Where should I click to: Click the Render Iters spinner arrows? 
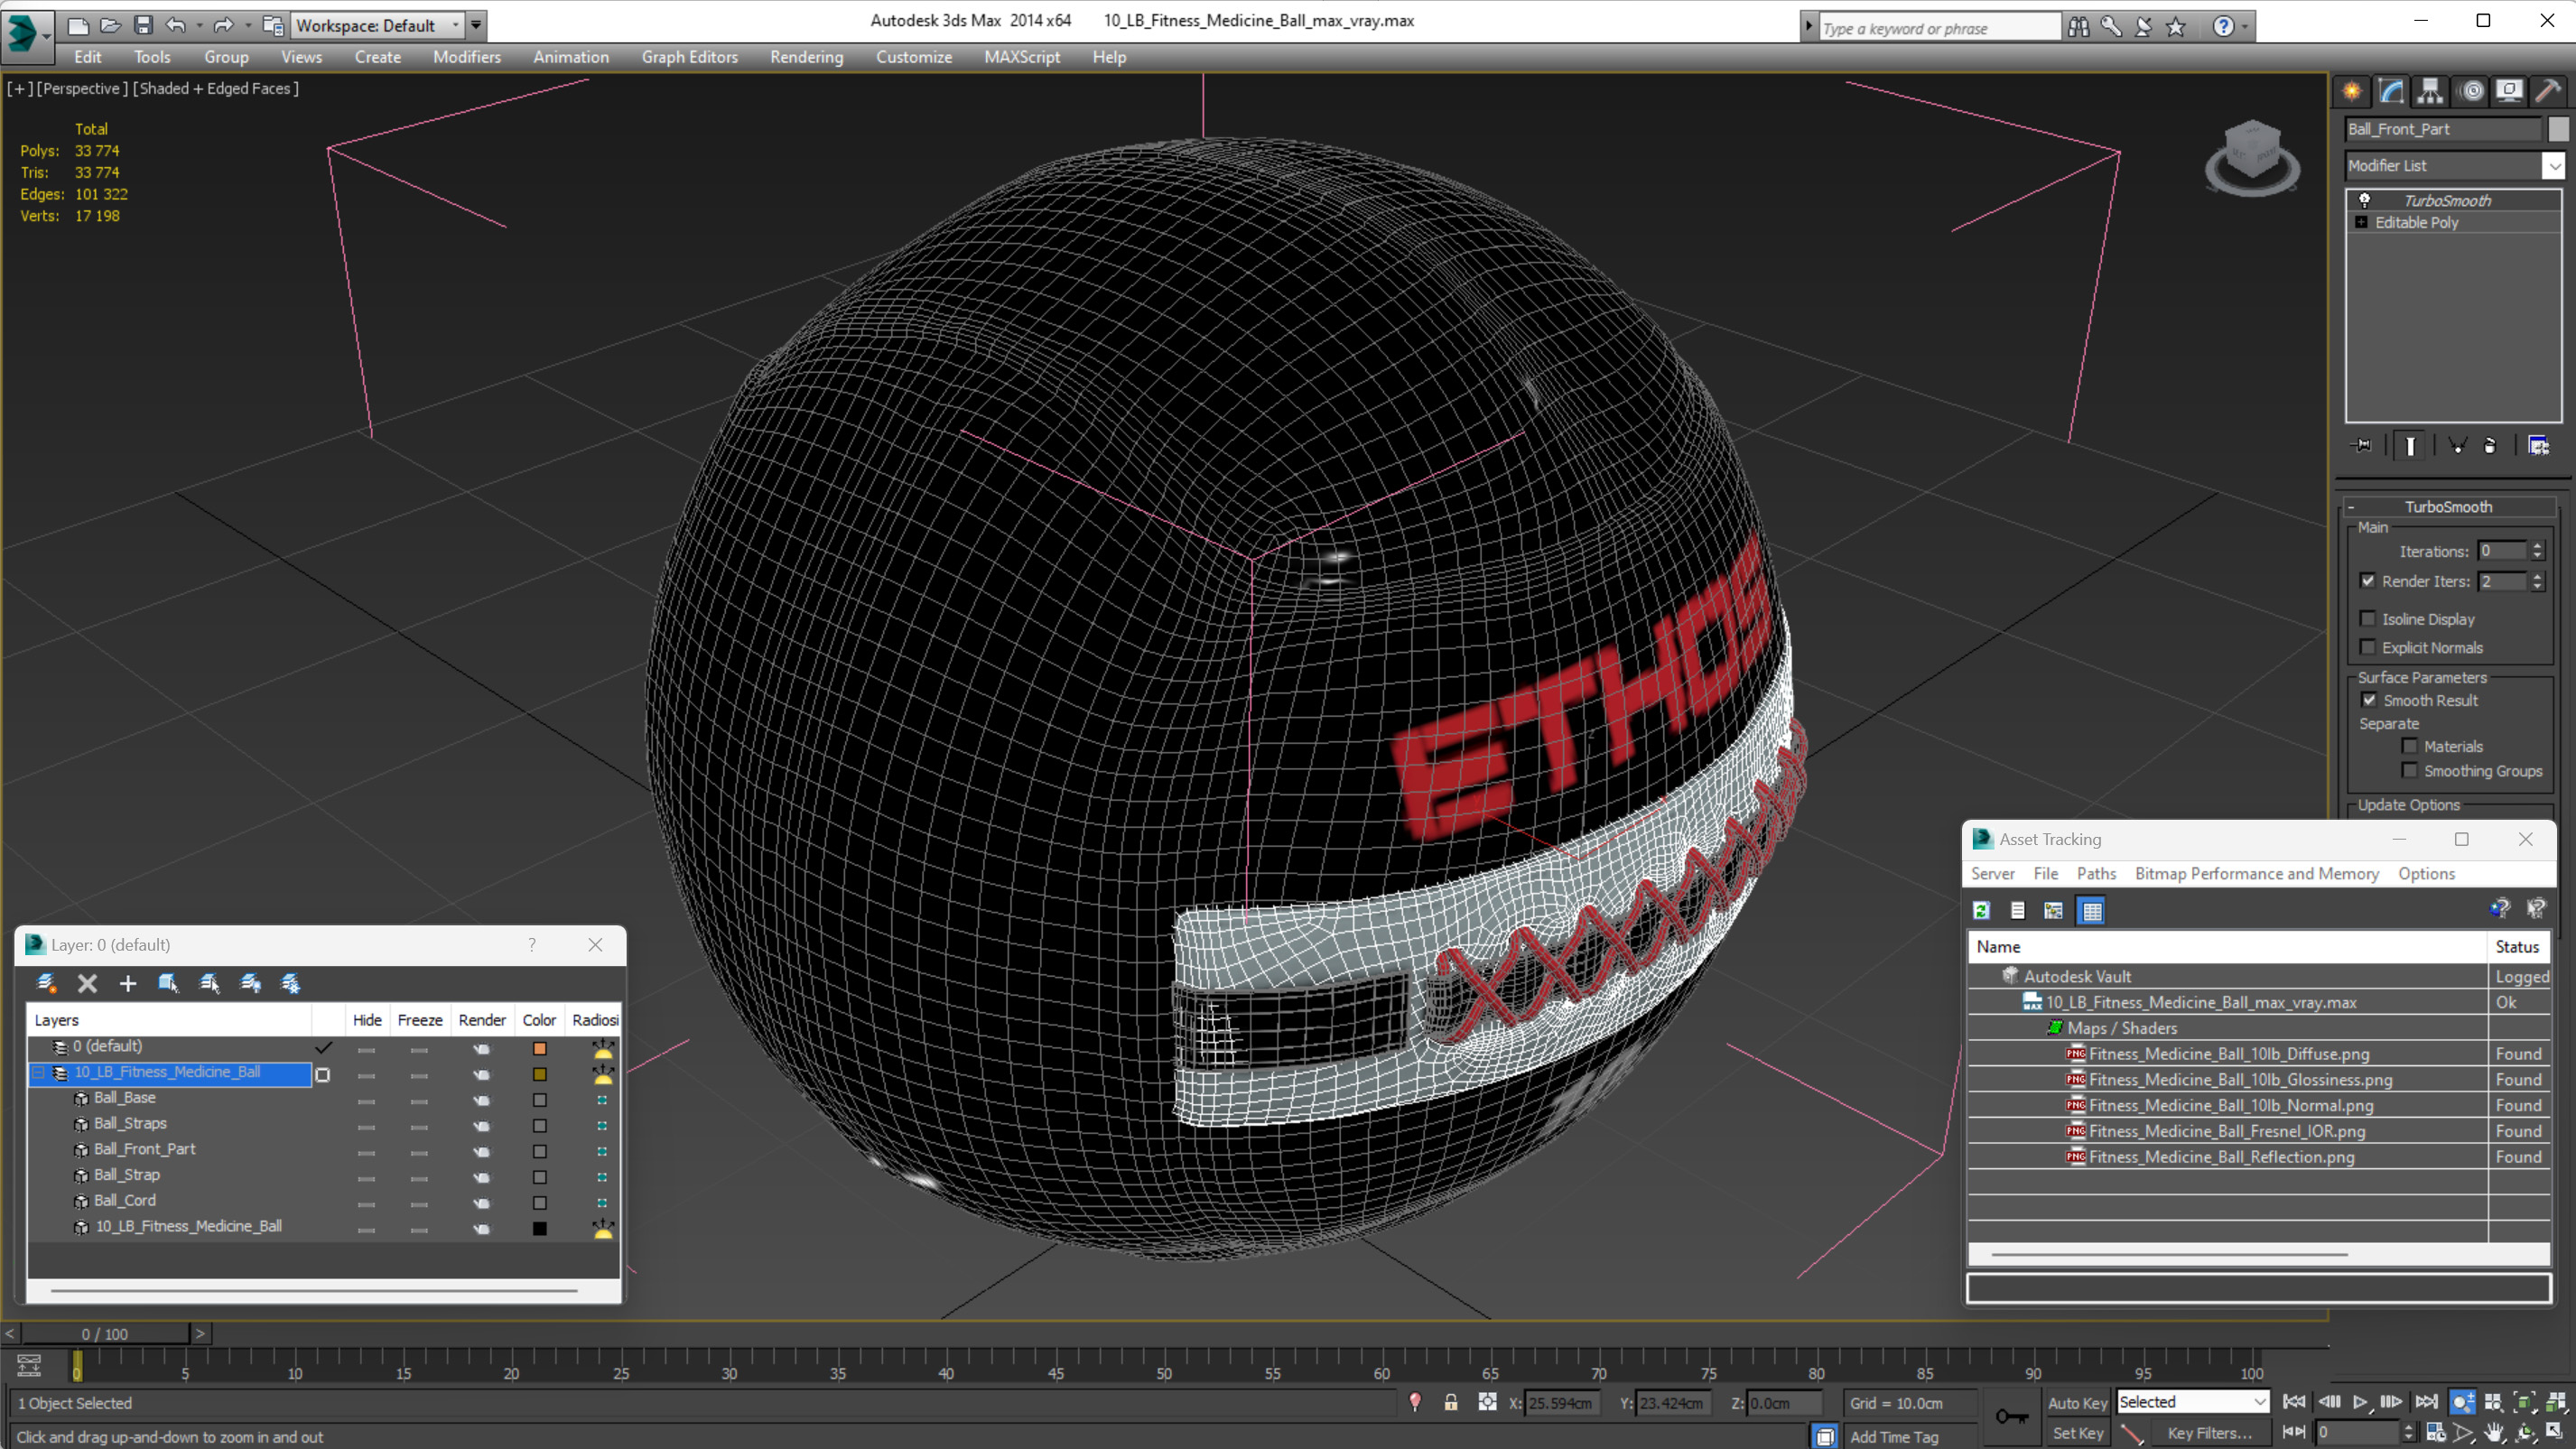coord(2537,581)
